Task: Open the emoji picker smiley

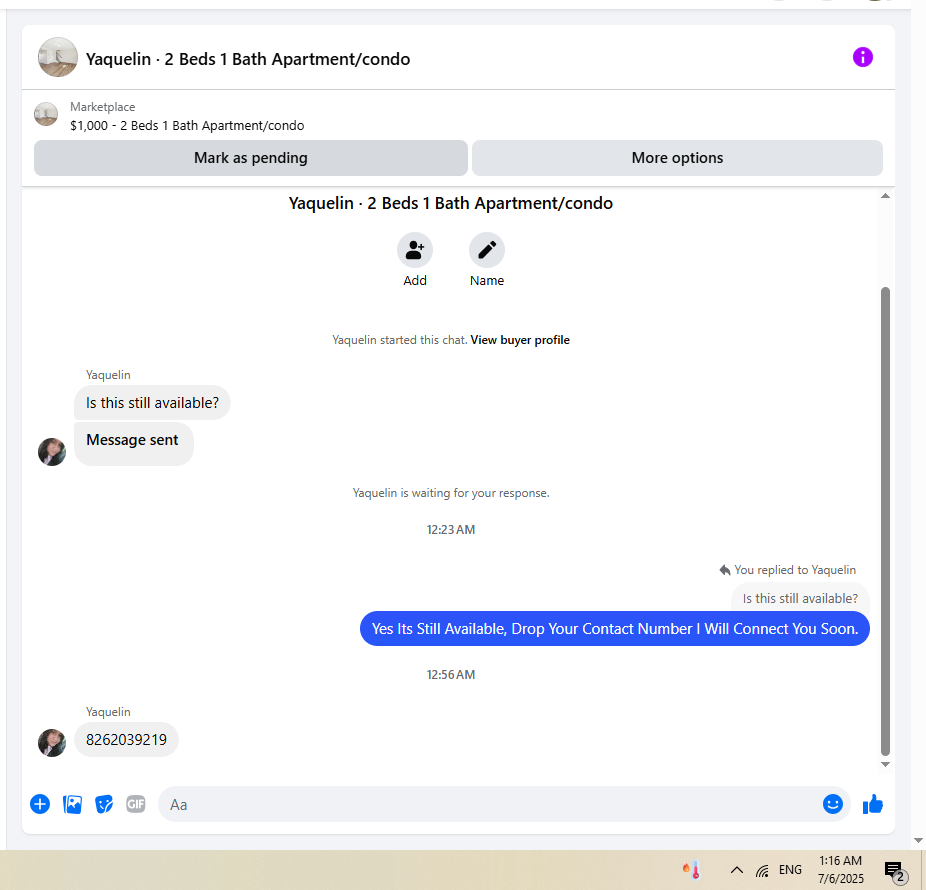Action: point(832,804)
